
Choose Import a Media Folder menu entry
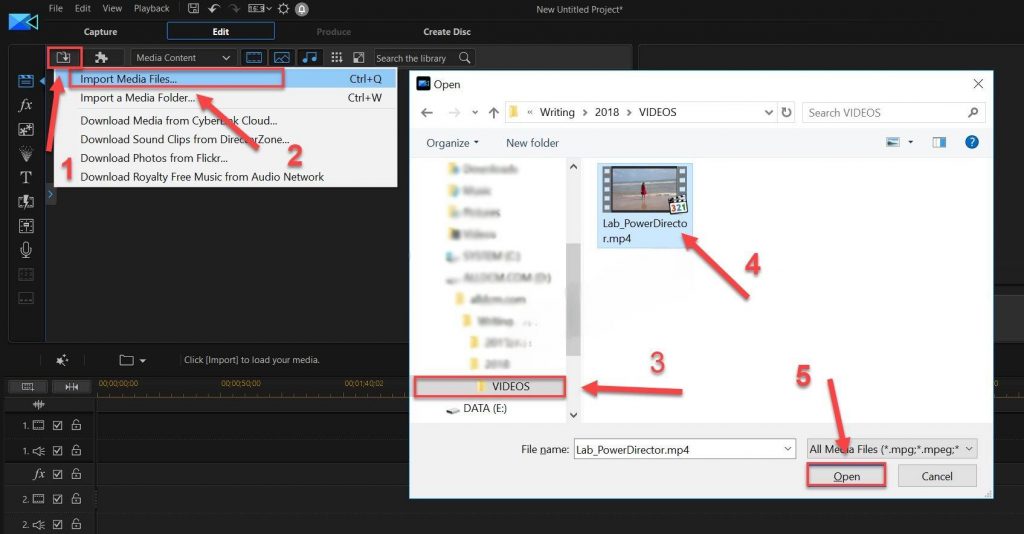coord(136,98)
